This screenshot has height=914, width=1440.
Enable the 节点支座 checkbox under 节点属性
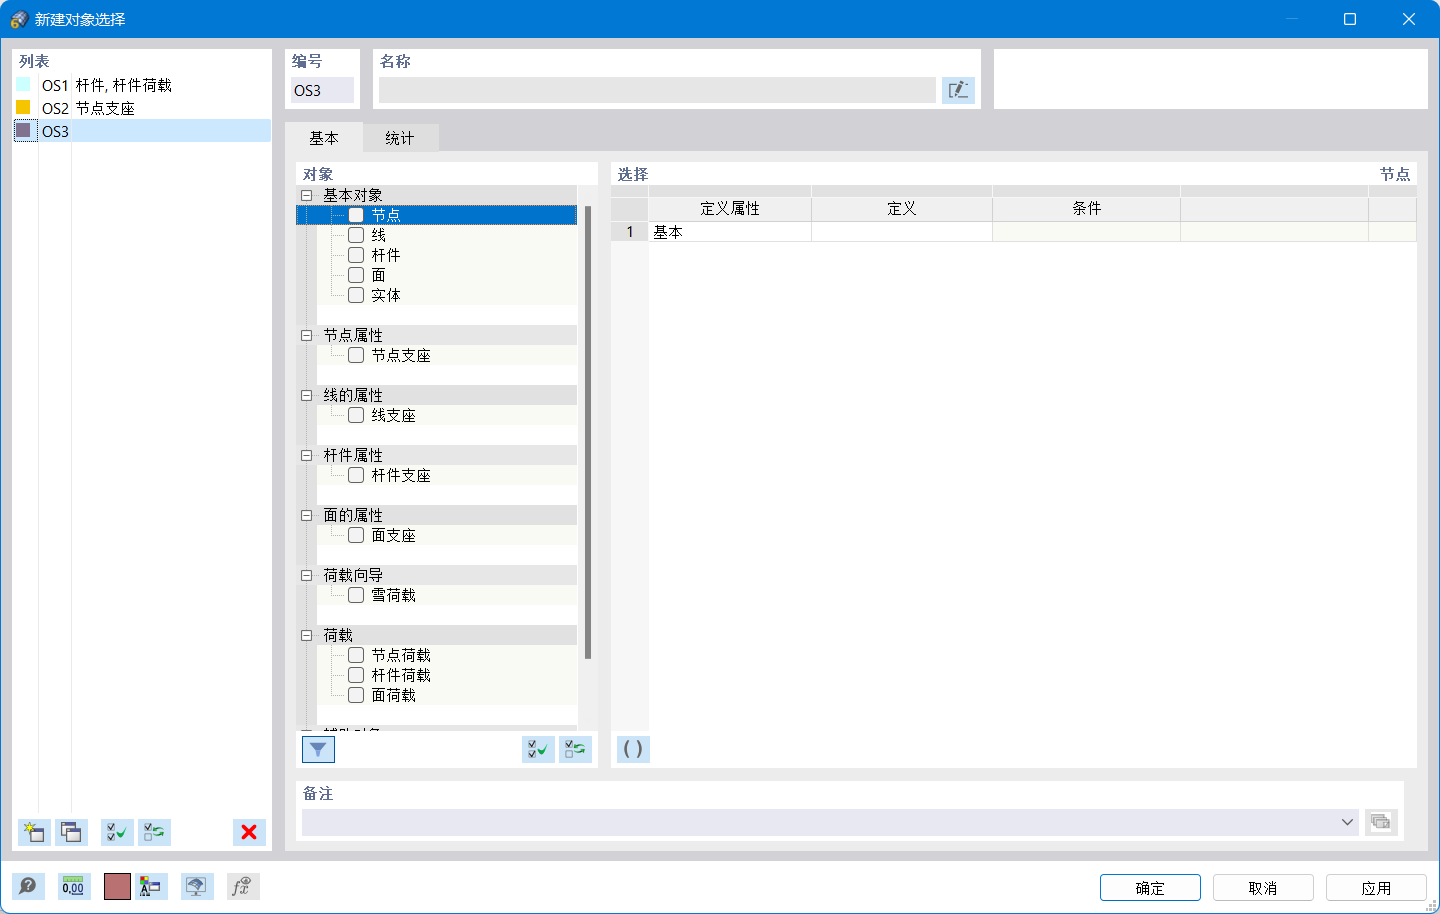356,355
